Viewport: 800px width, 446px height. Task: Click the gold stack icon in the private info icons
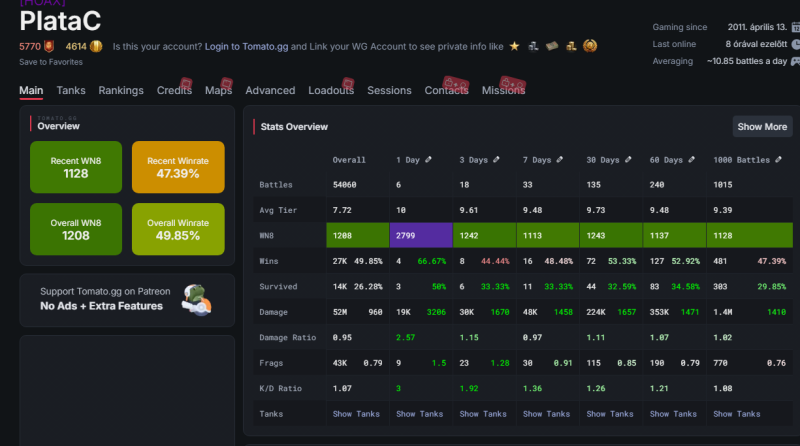pyautogui.click(x=571, y=46)
